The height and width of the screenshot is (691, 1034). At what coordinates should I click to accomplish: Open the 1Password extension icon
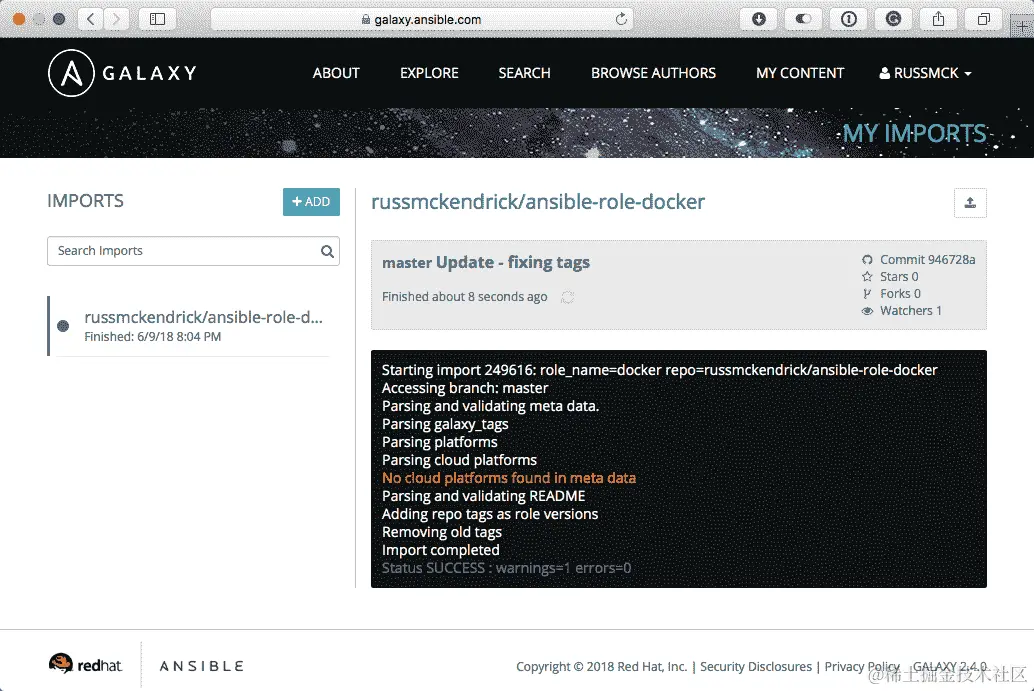[849, 19]
